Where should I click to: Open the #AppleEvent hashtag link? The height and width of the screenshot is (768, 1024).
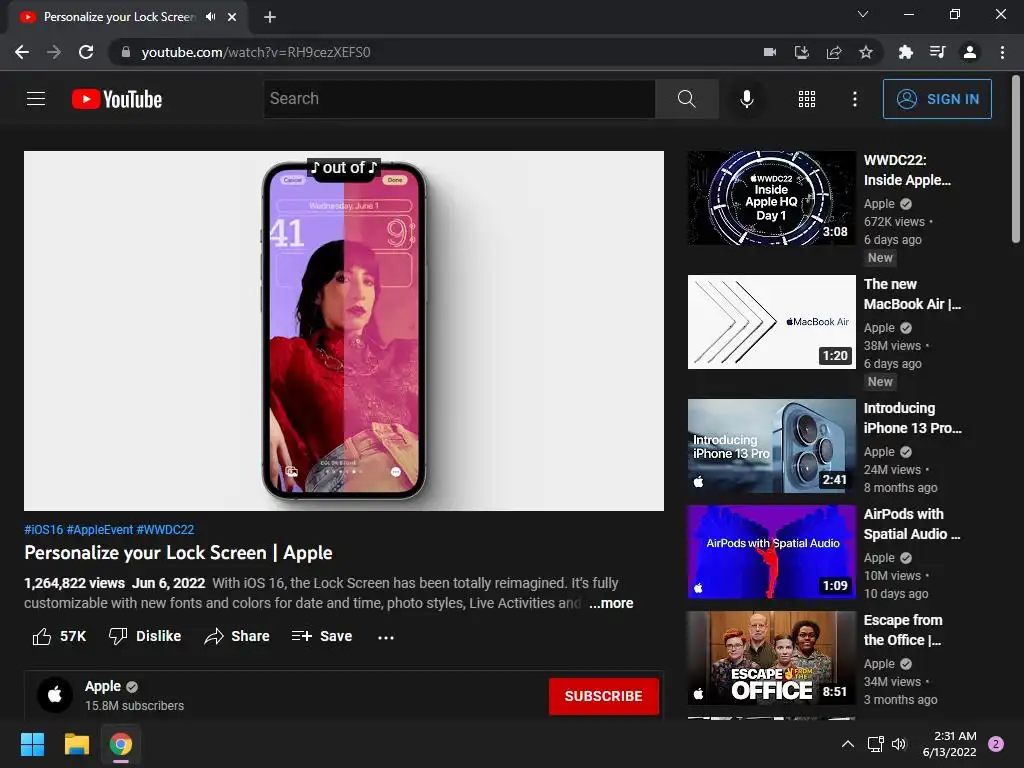click(100, 530)
